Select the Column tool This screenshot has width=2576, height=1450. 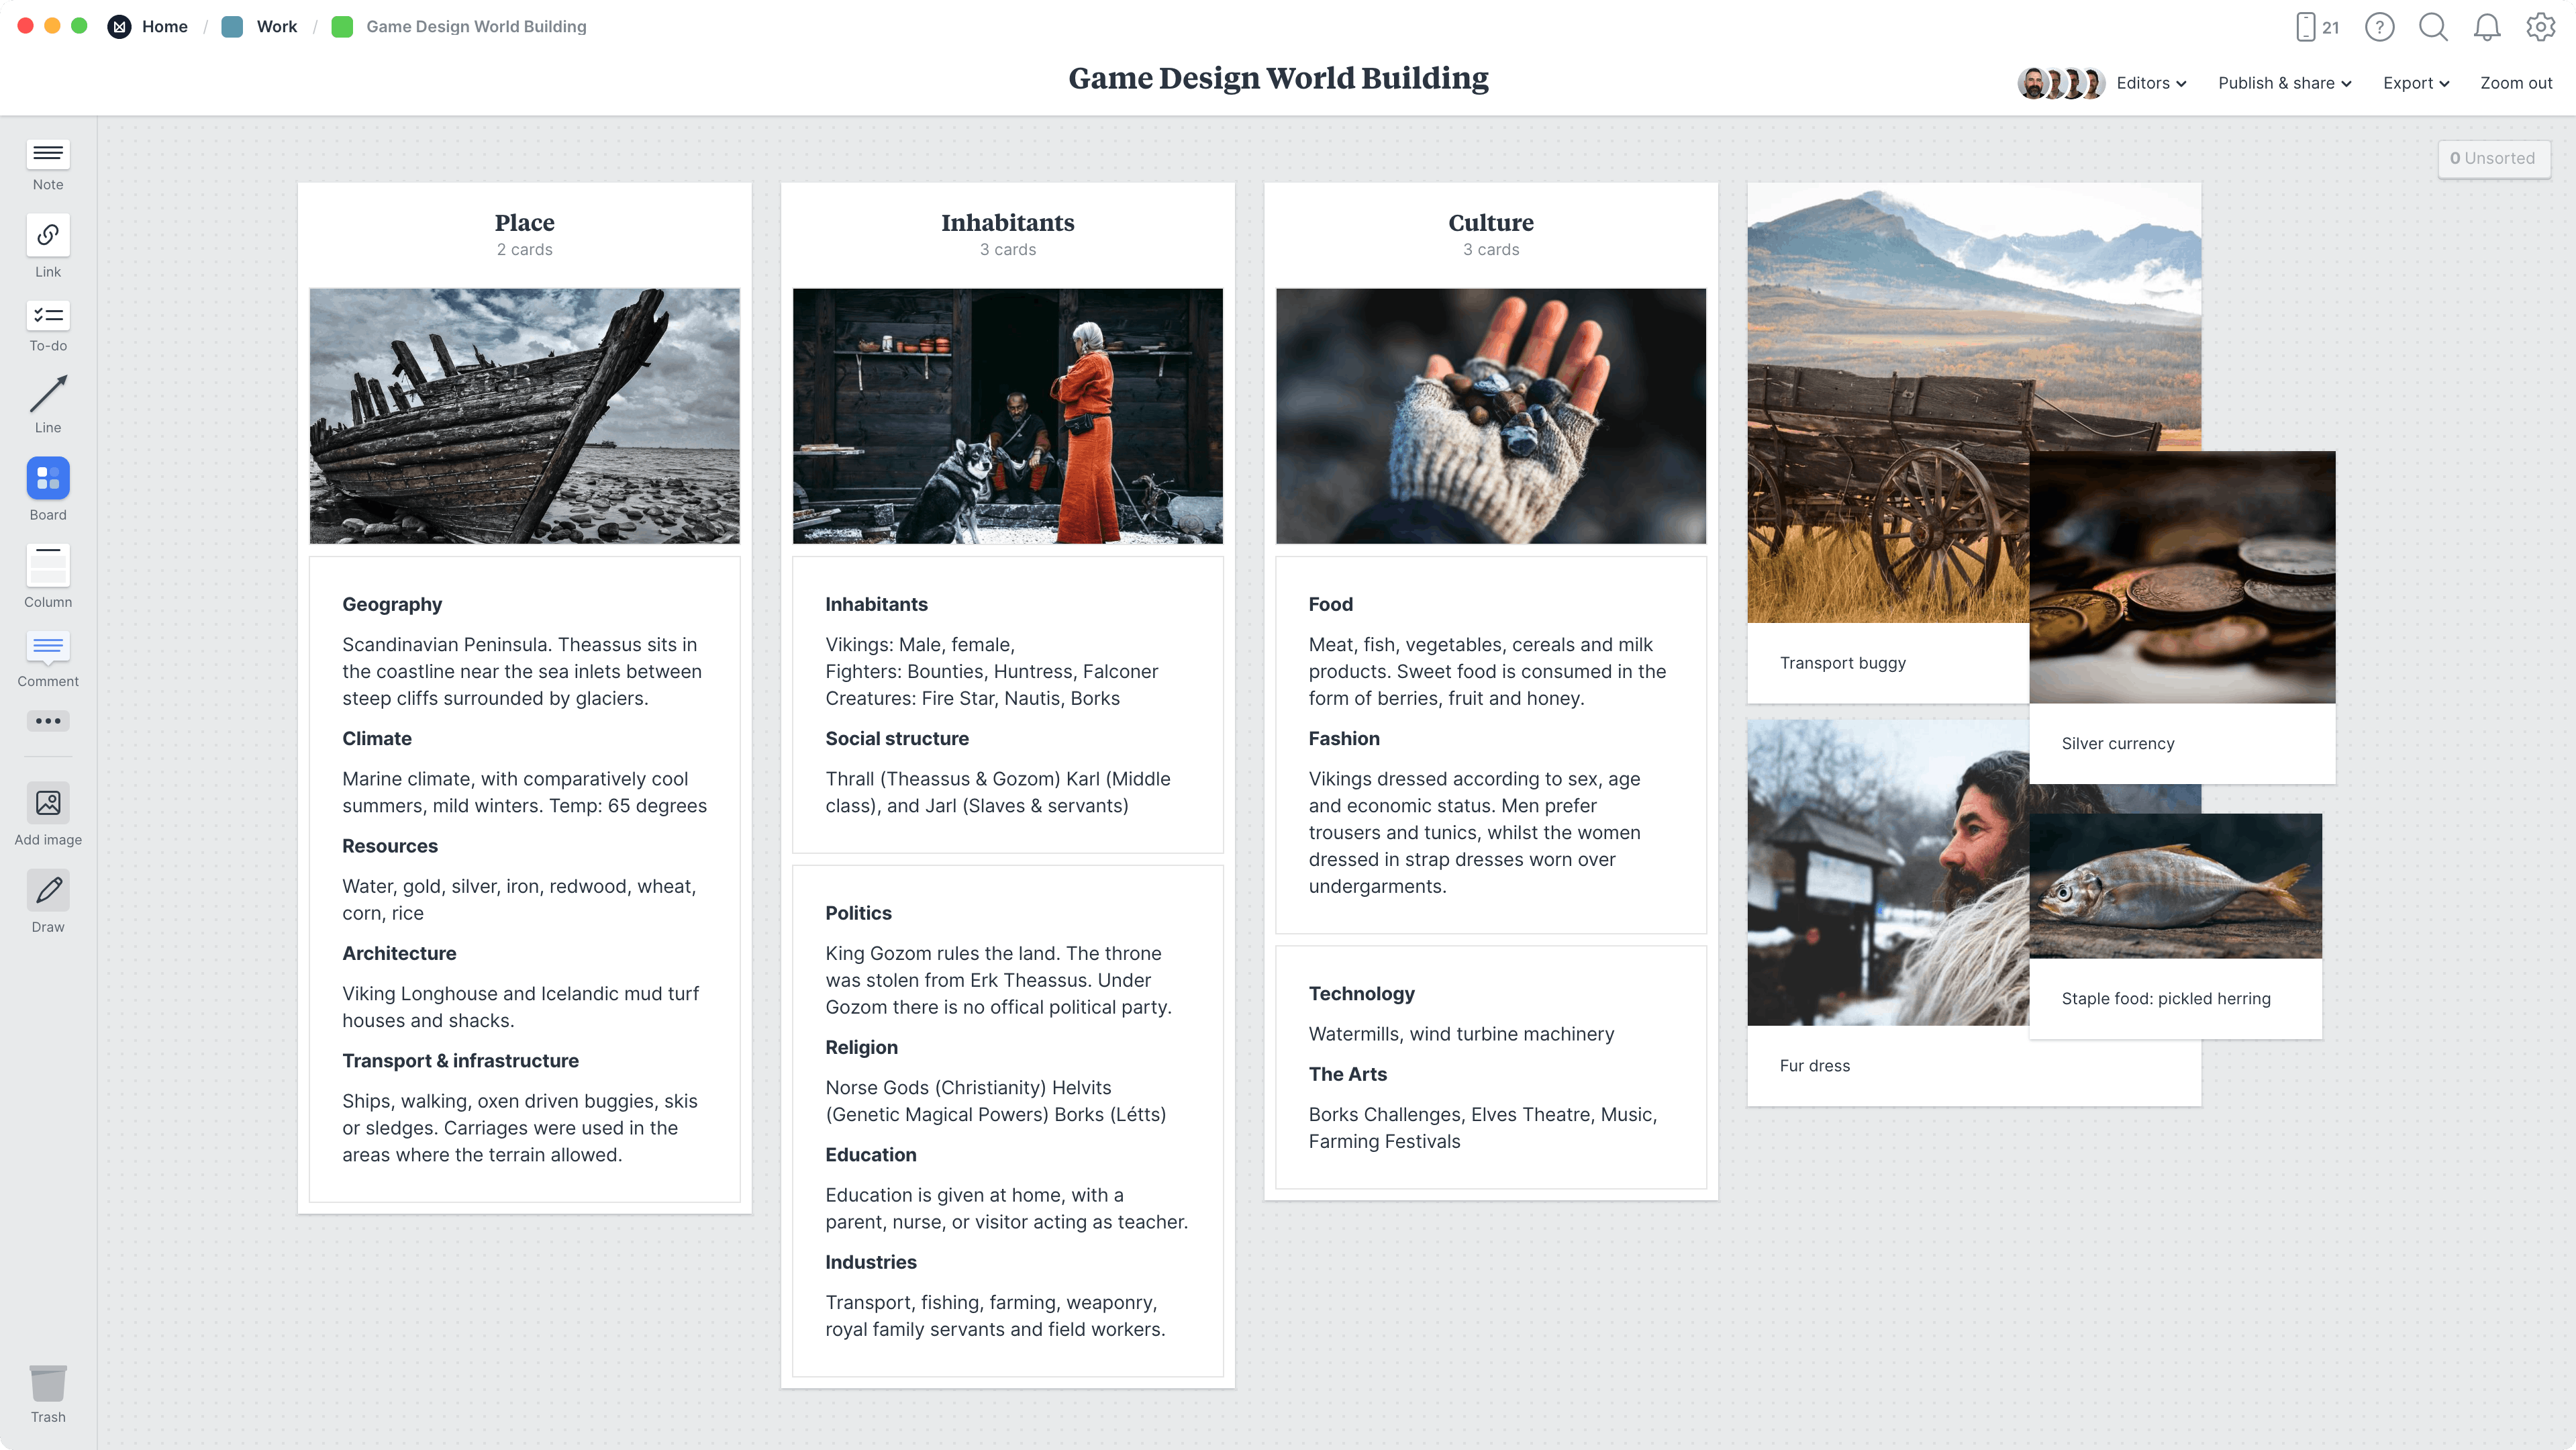(x=47, y=573)
